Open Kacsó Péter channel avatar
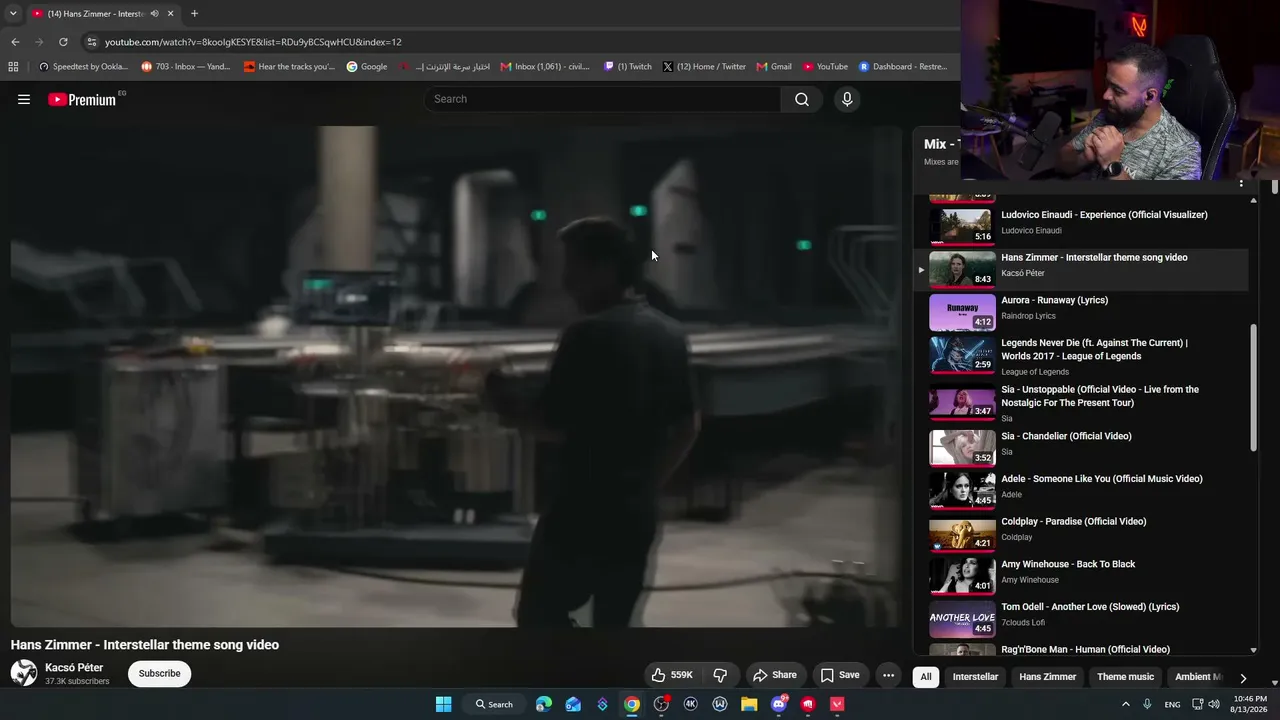Screen dimensions: 1280x720 pyautogui.click(x=24, y=673)
